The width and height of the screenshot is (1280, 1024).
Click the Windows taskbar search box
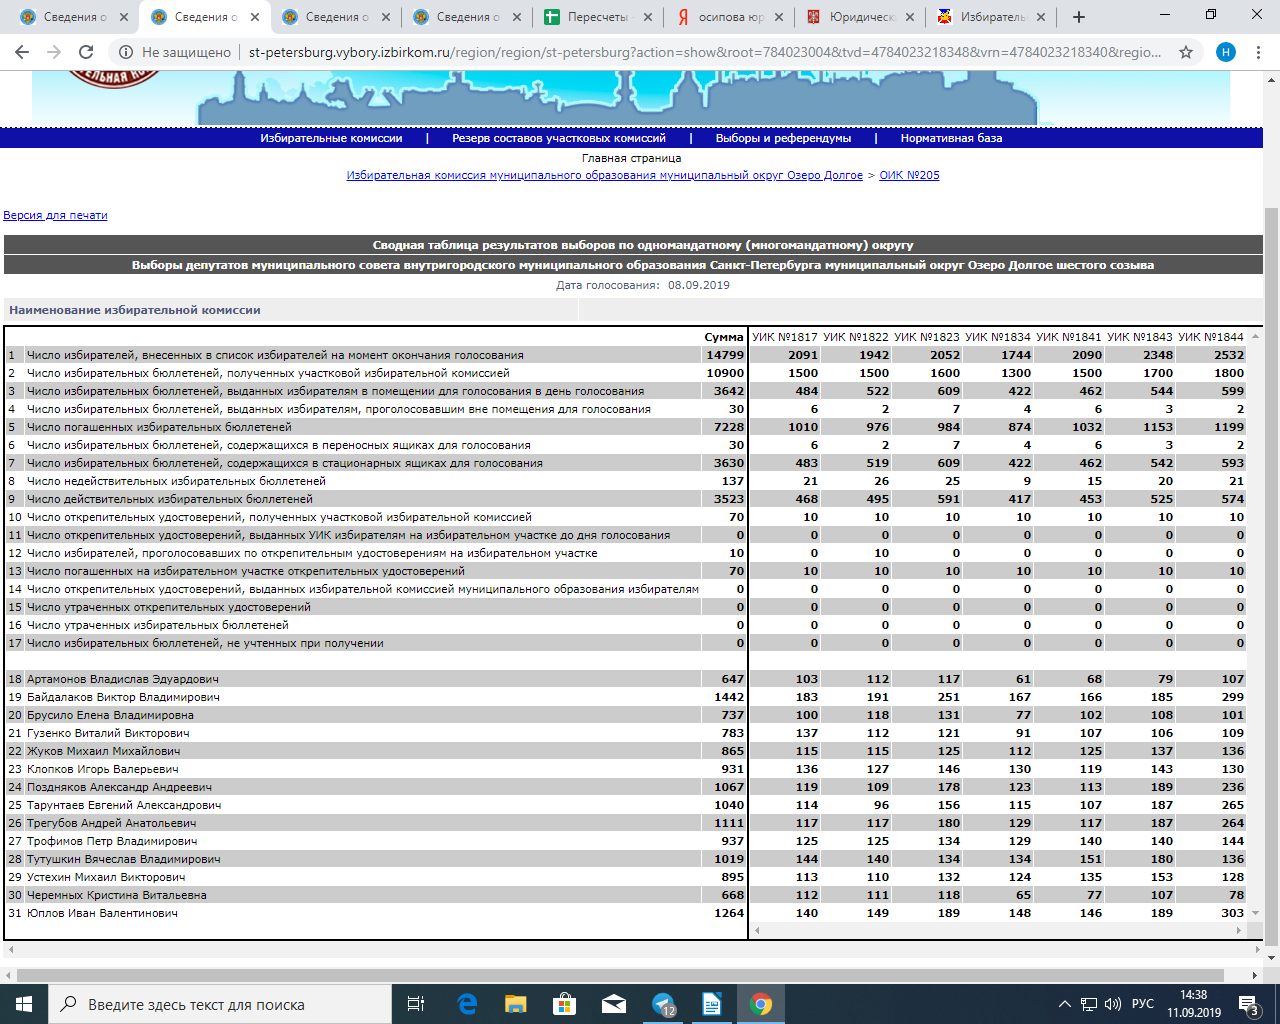[220, 1004]
